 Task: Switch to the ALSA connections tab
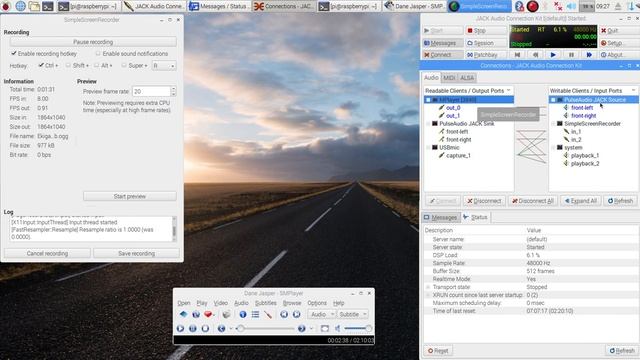point(467,78)
